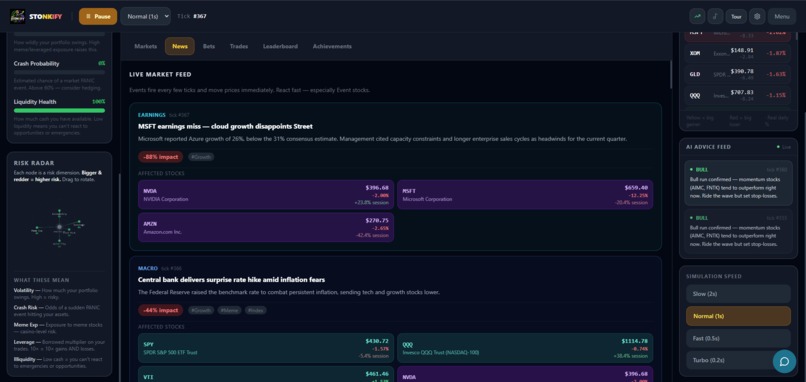
Task: Open the MSFT Microsoft Corporation stock card
Action: (525, 194)
